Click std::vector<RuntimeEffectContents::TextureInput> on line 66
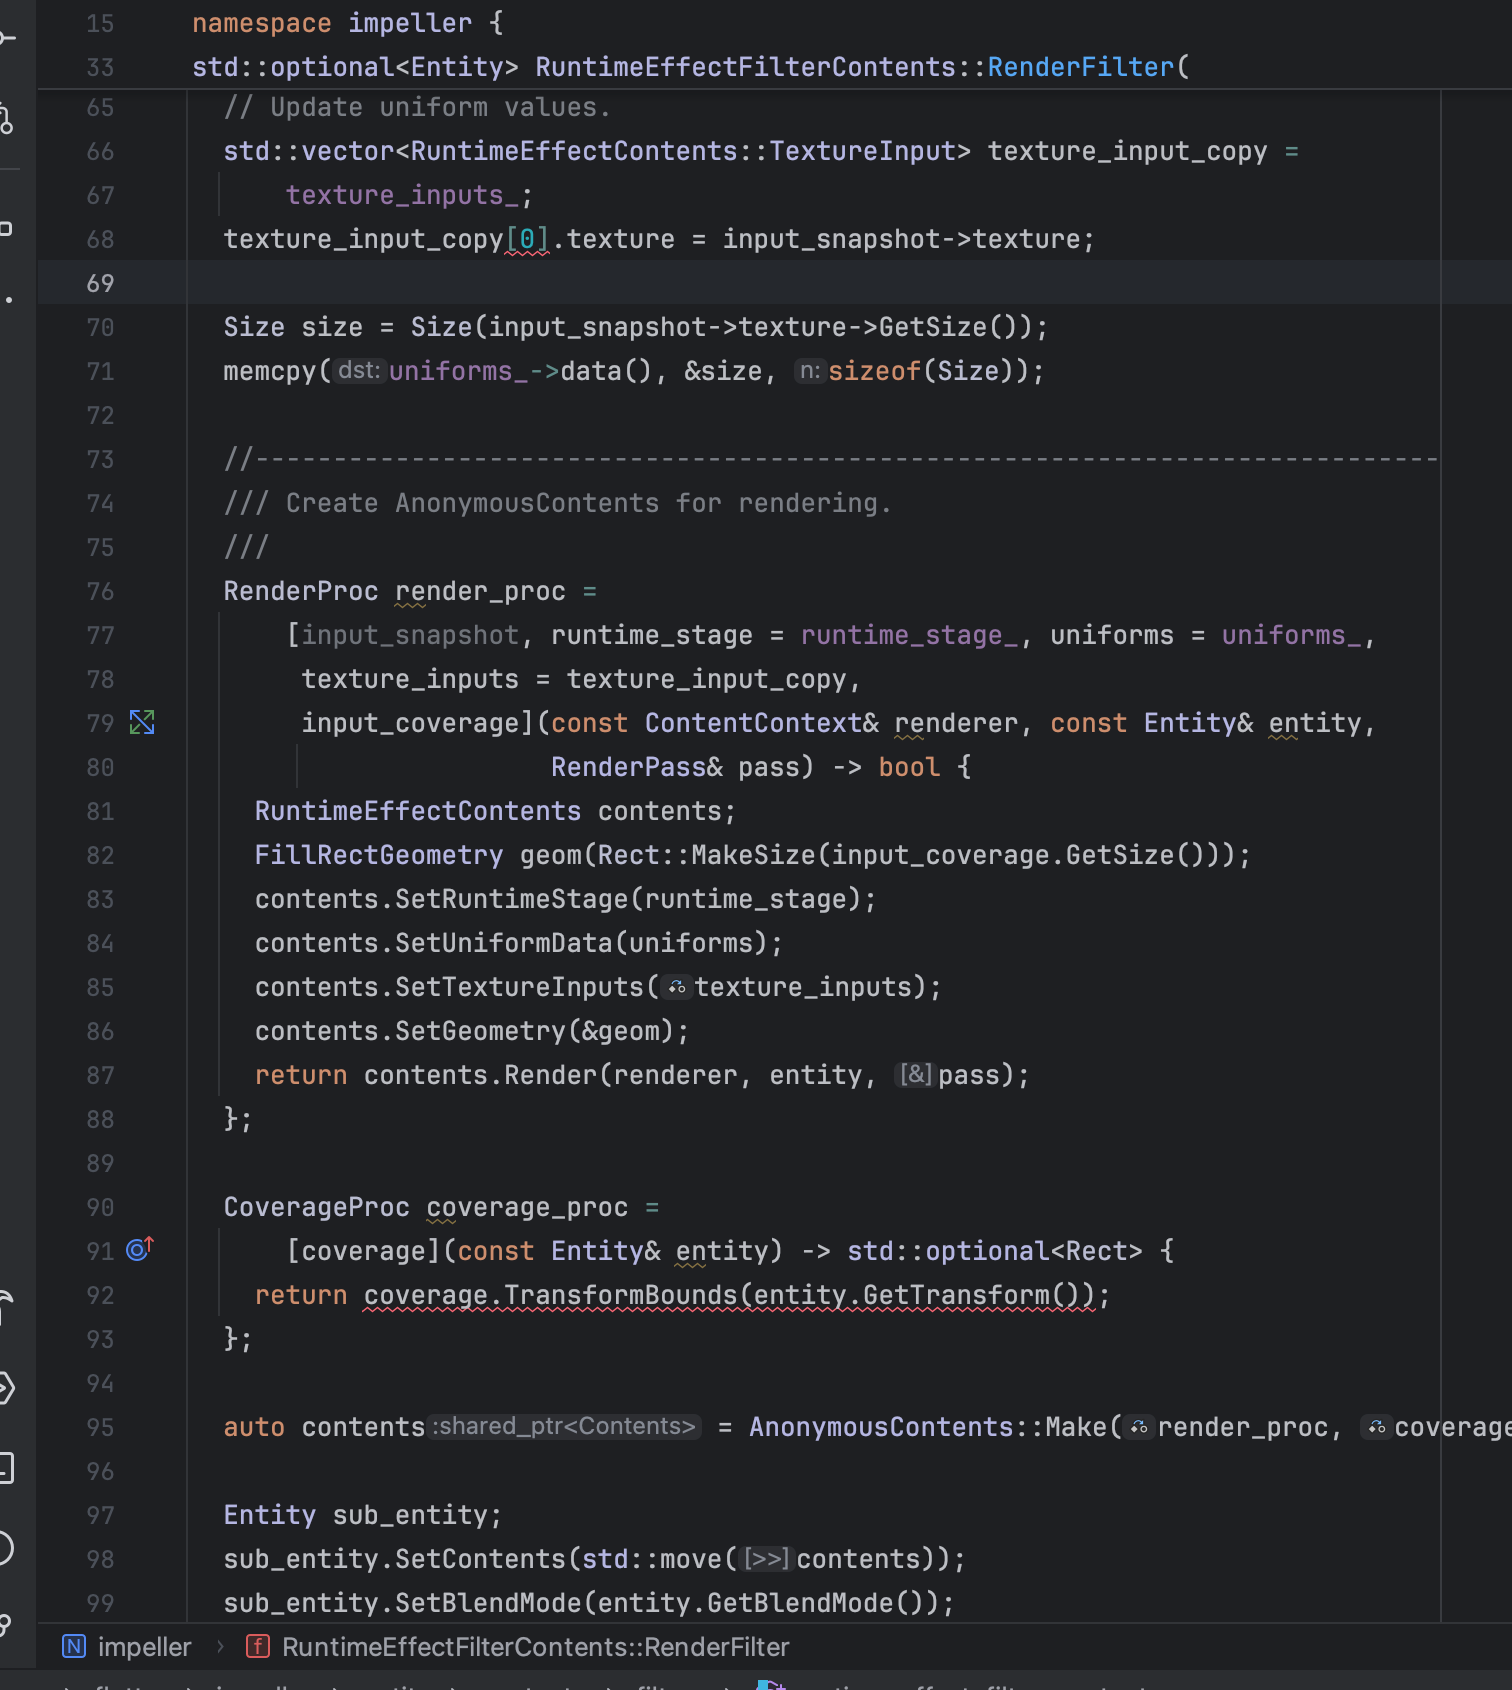Screen dimensions: 1512x1690 [x=597, y=151]
